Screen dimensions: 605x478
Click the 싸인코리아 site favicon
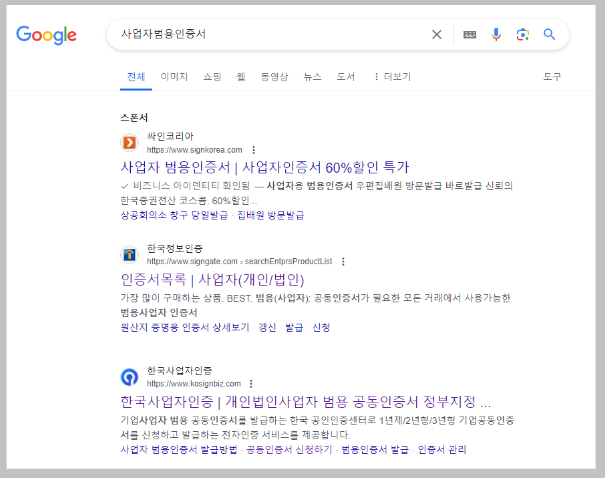130,143
